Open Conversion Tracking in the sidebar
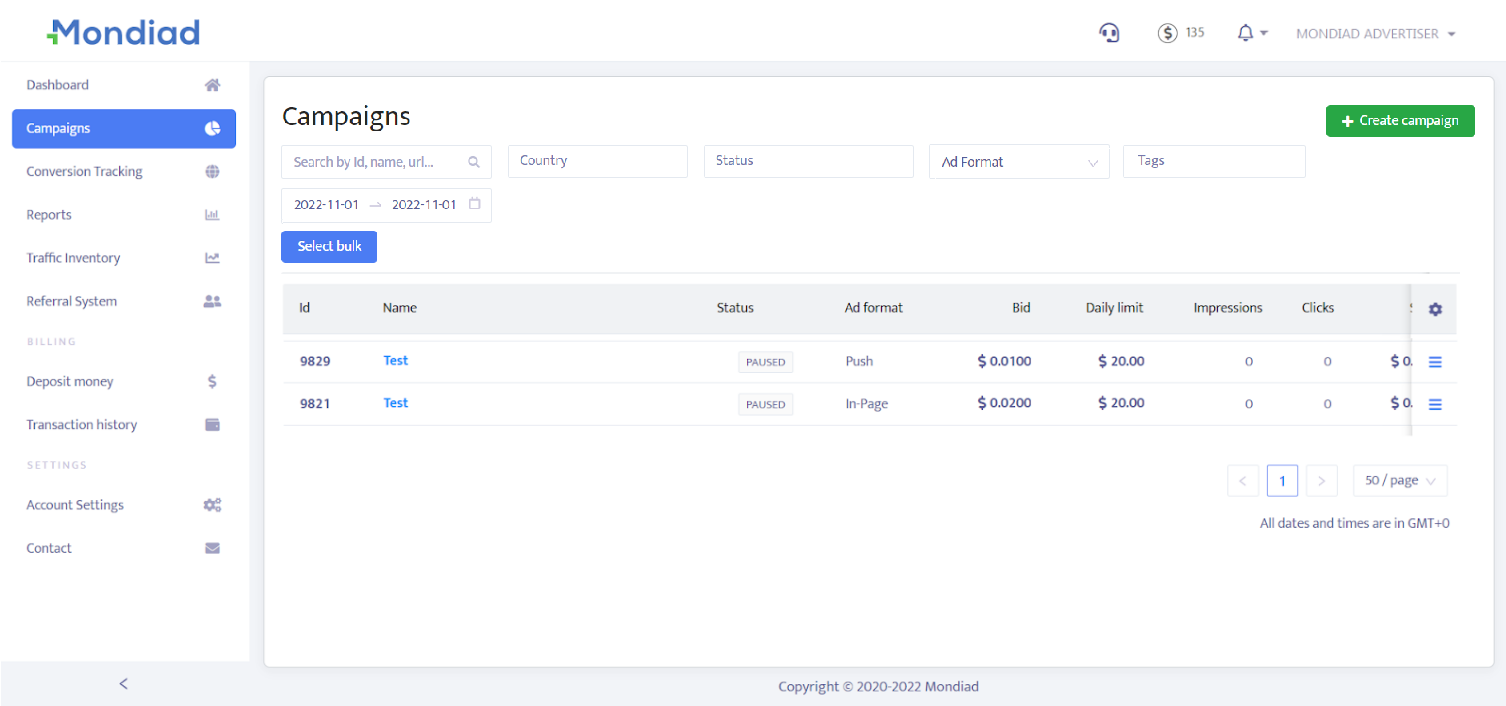Viewport: 1506px width, 706px height. coord(84,172)
